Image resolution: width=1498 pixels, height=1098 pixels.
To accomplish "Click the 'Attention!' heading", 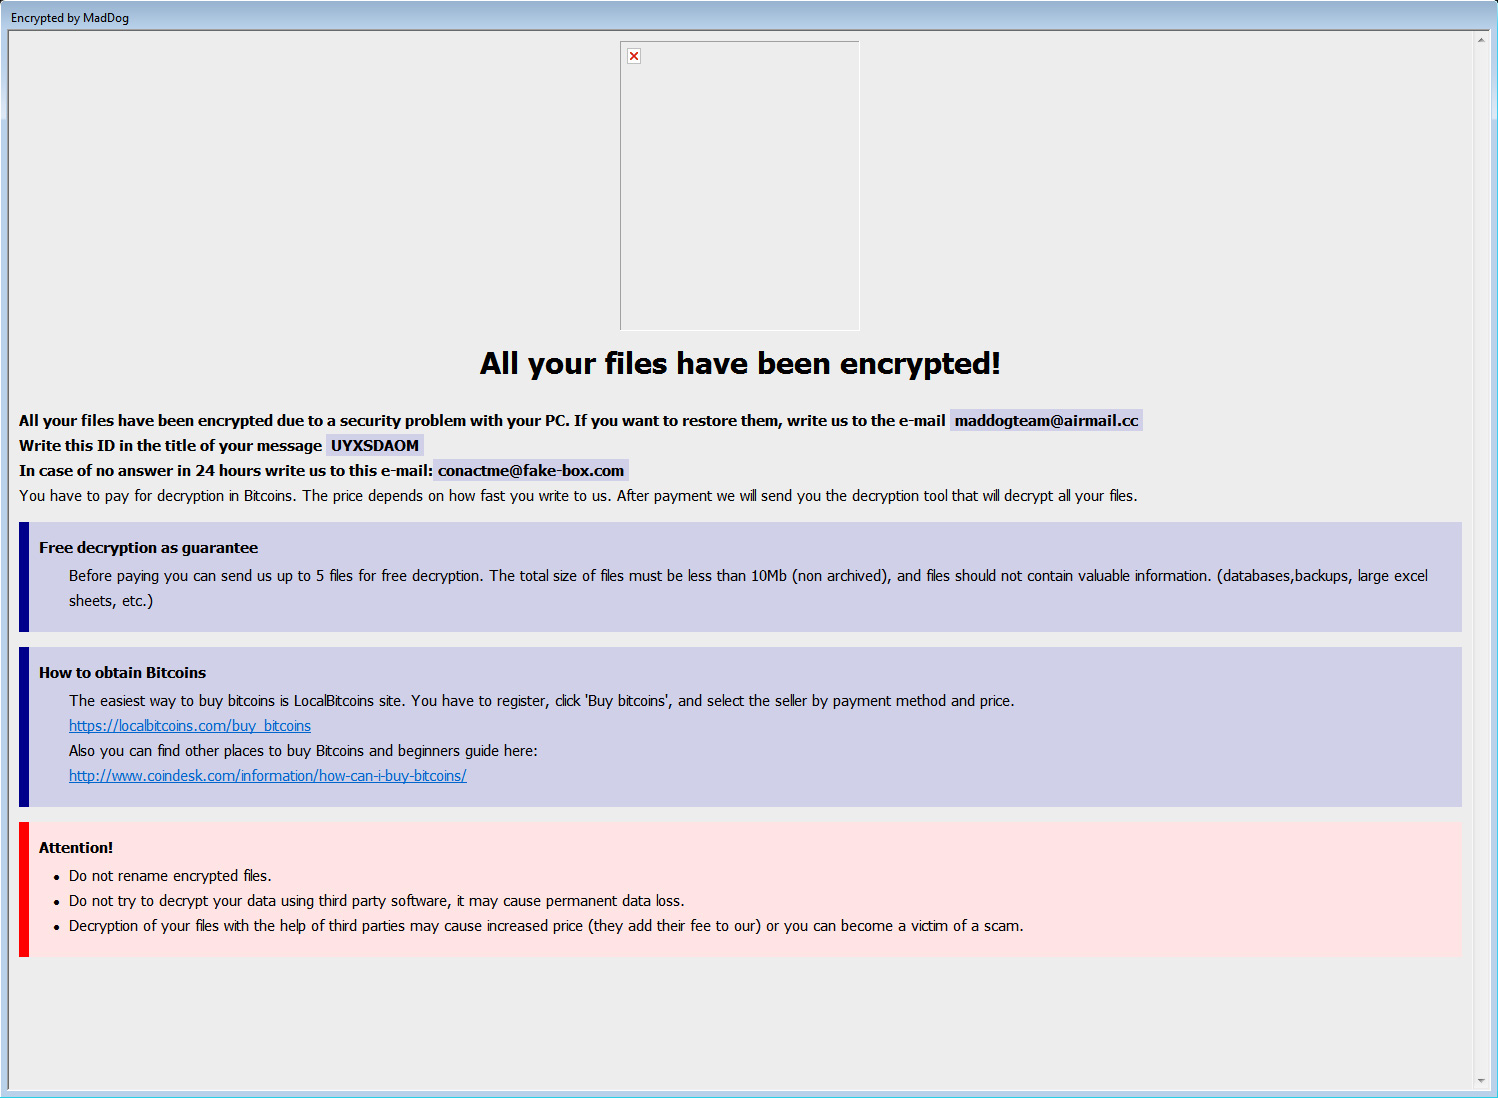I will tap(76, 848).
